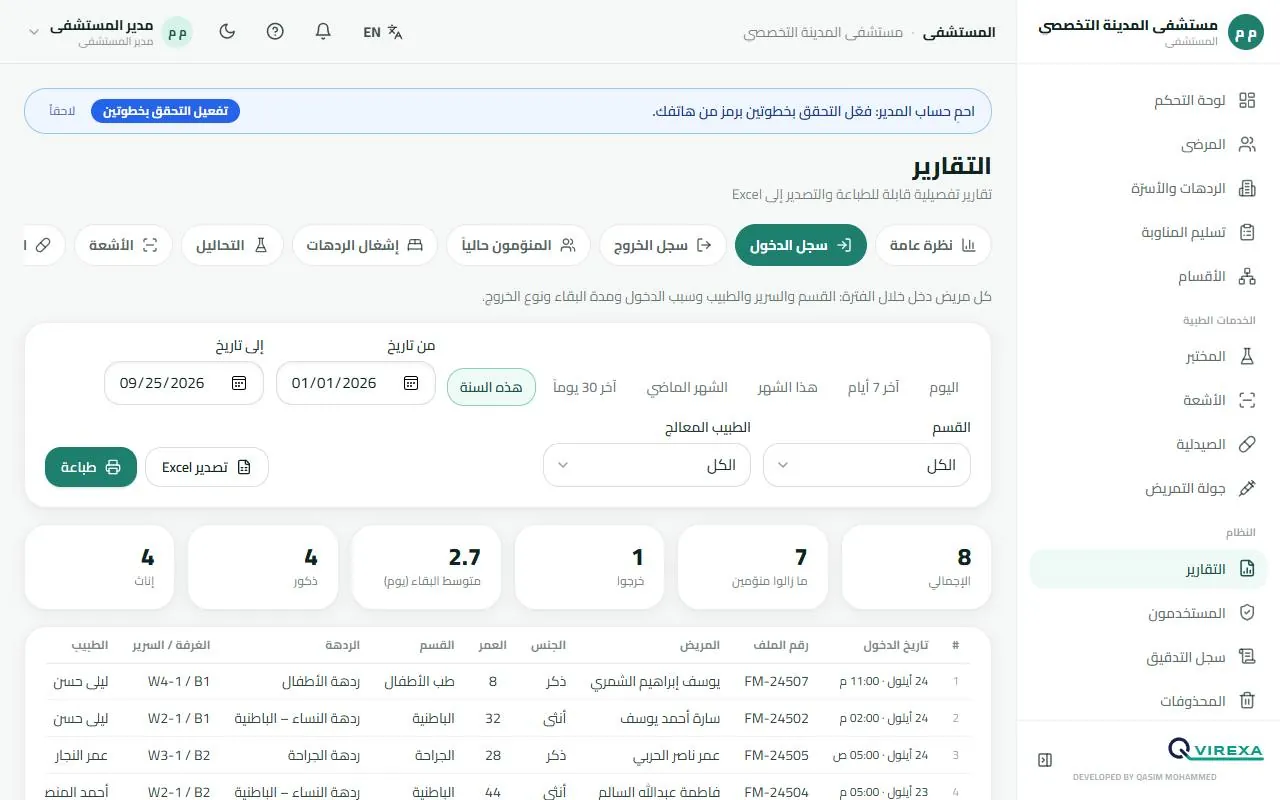1280x800 pixels.
Task: Click the المحذوفات trash icon
Action: tap(1247, 701)
